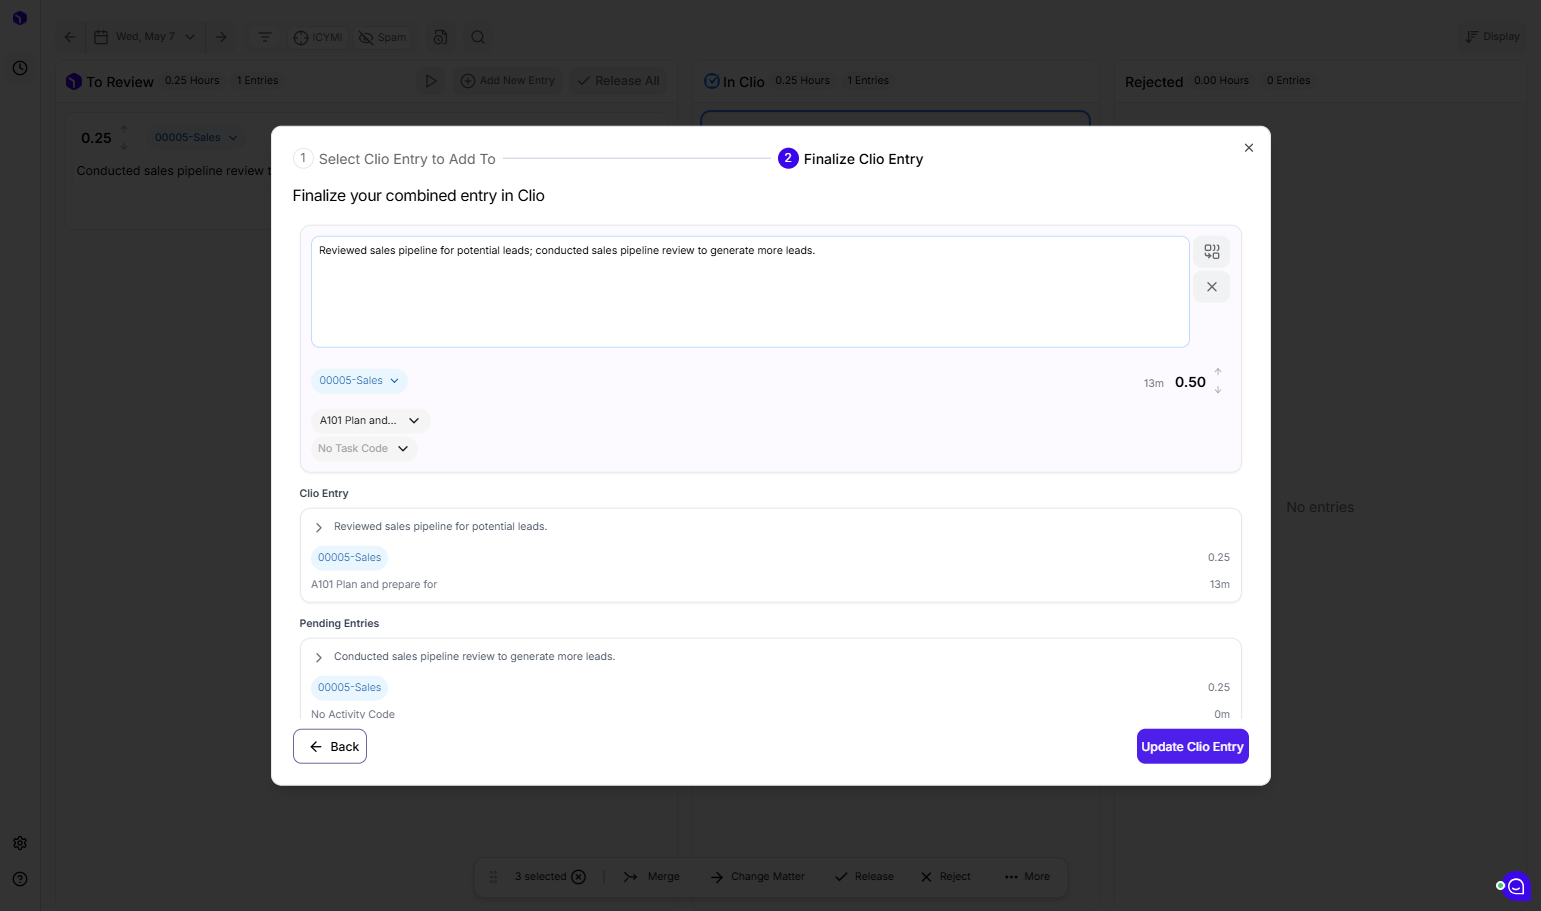Image resolution: width=1541 pixels, height=911 pixels.
Task: Click the 13m duration label next to 0.50
Action: coord(1154,384)
